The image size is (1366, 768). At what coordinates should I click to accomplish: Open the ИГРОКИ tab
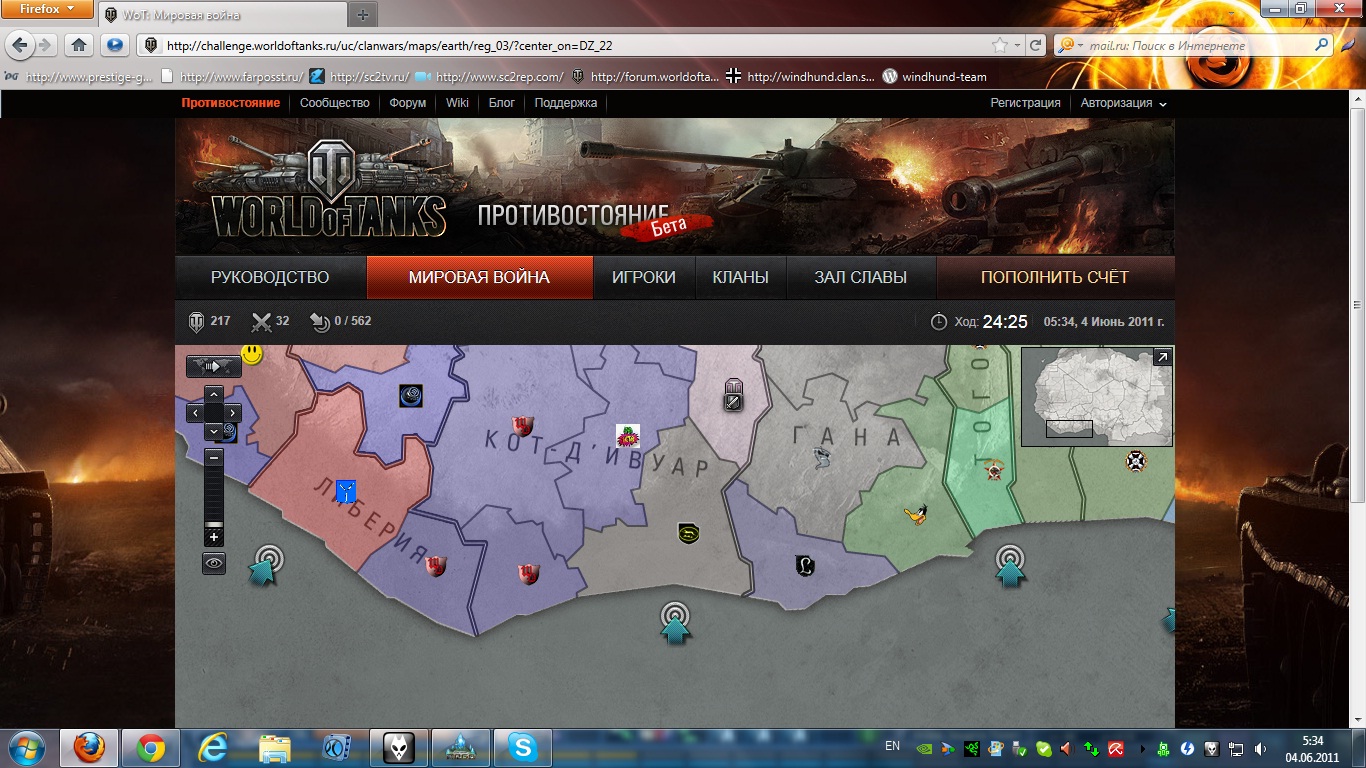[x=644, y=277]
